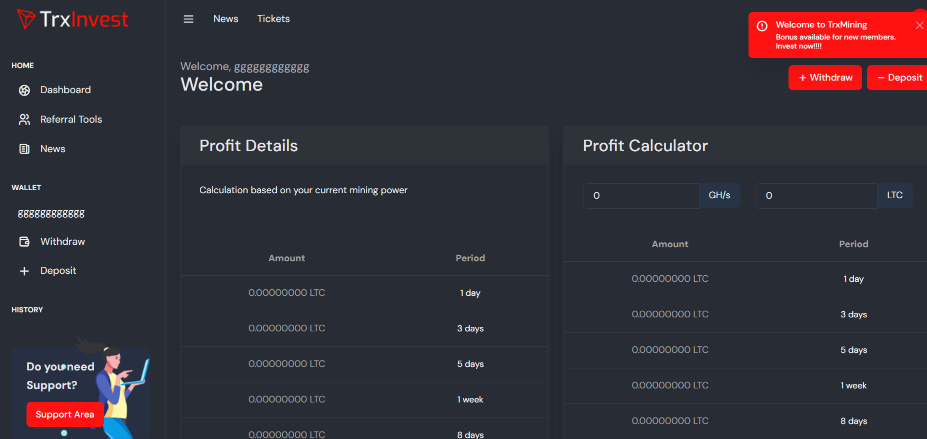Click the support illustration image
927x439 pixels.
coord(122,385)
